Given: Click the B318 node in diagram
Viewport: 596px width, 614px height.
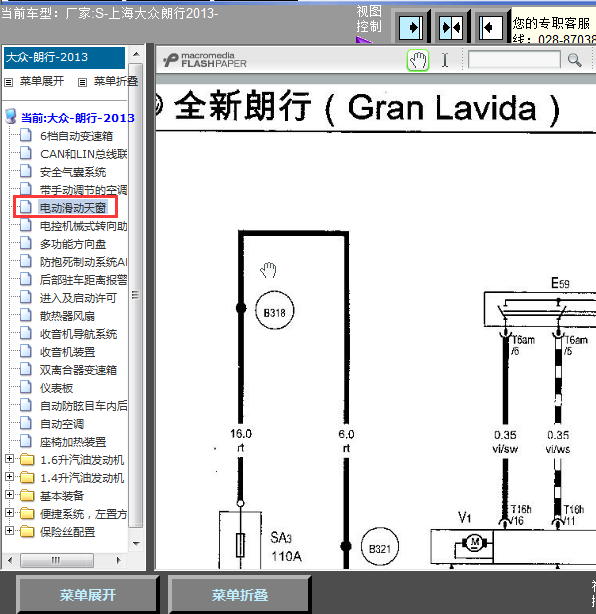Looking at the screenshot, I should tap(275, 312).
